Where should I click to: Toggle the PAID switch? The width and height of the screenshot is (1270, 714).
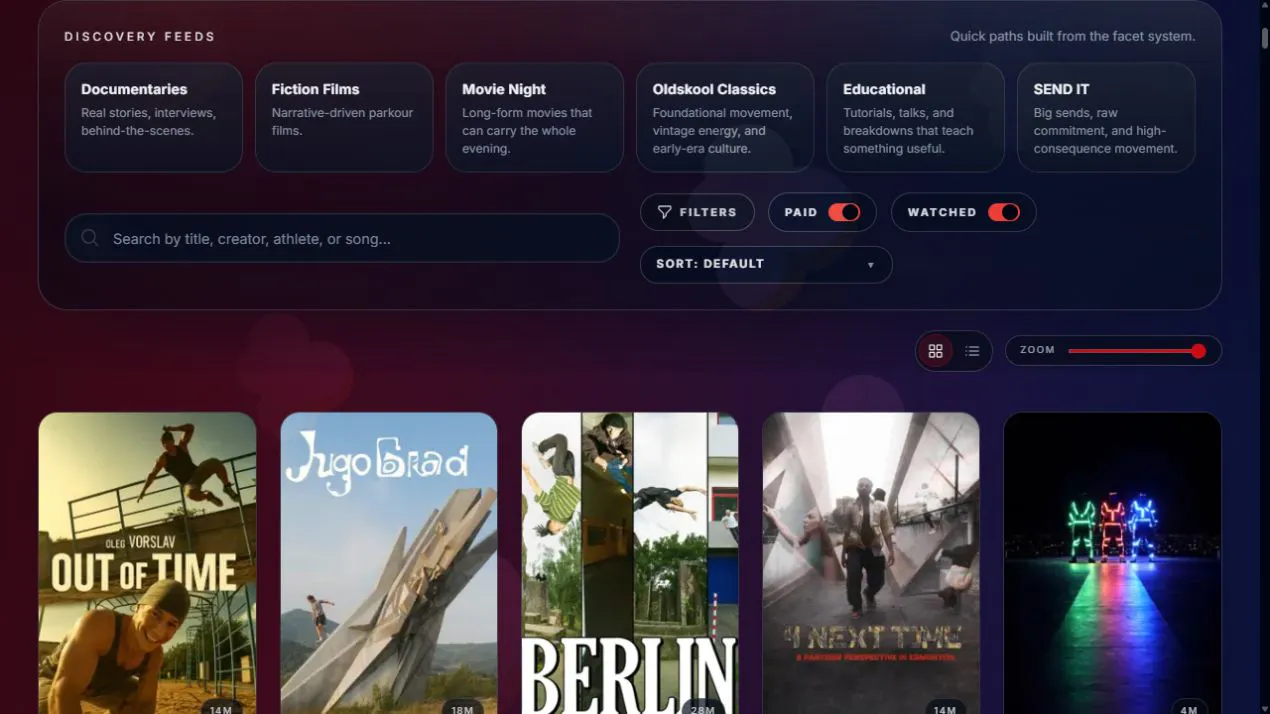pos(844,212)
